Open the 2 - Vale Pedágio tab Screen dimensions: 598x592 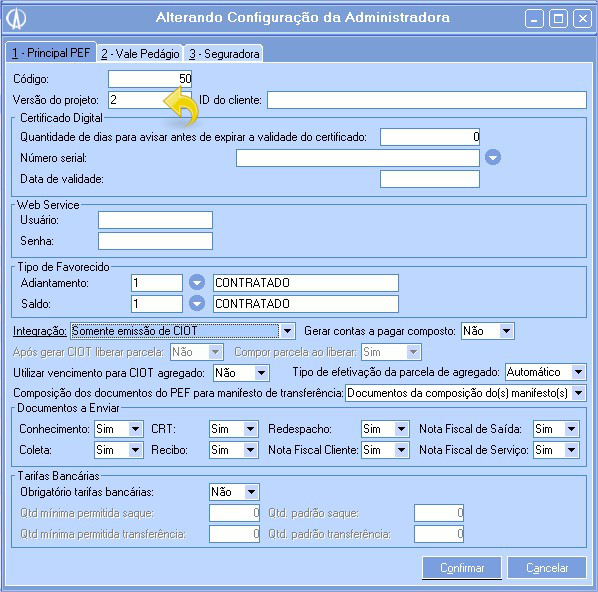(140, 54)
